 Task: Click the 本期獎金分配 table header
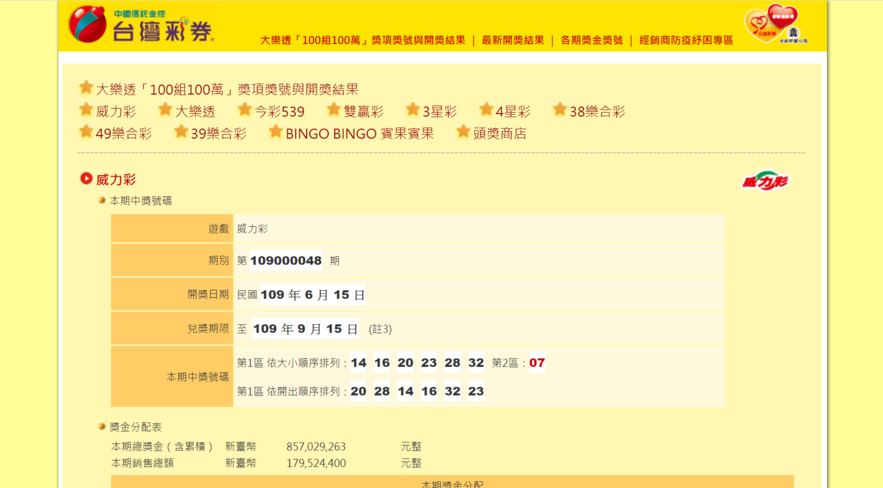452,483
